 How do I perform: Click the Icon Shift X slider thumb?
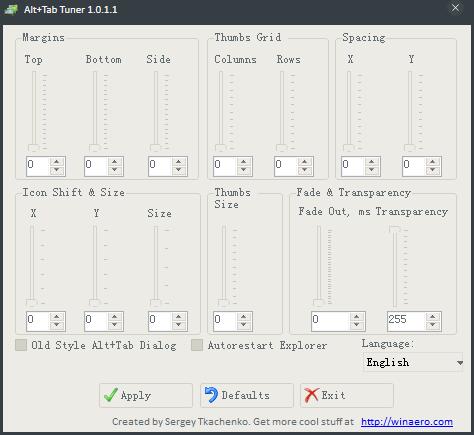(x=32, y=303)
